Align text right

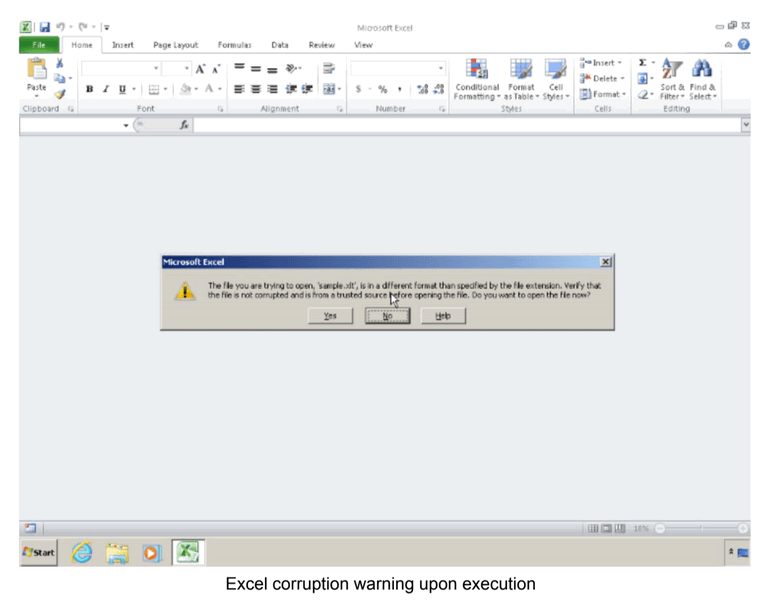coord(272,89)
